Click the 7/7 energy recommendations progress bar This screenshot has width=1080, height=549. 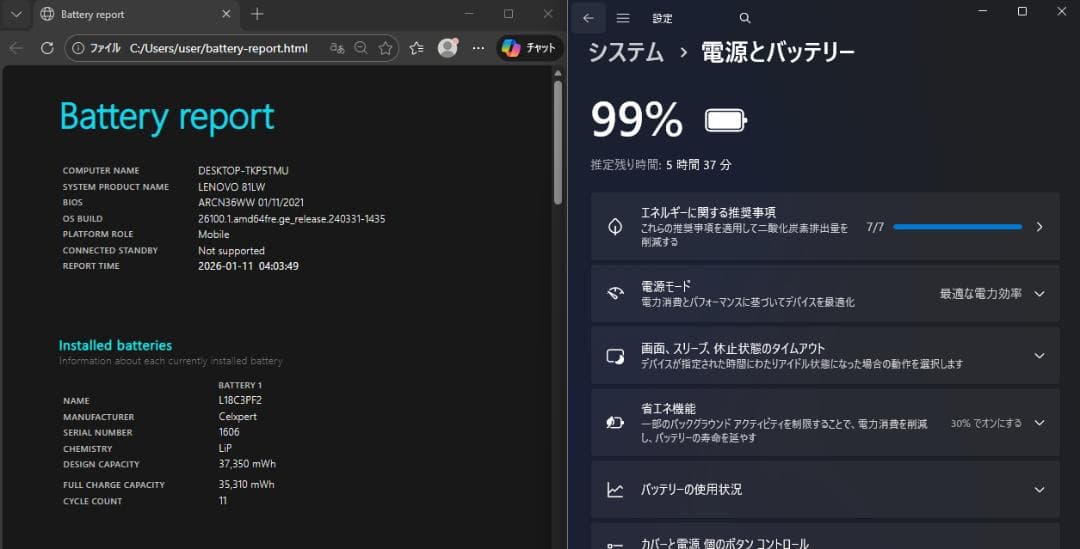957,227
